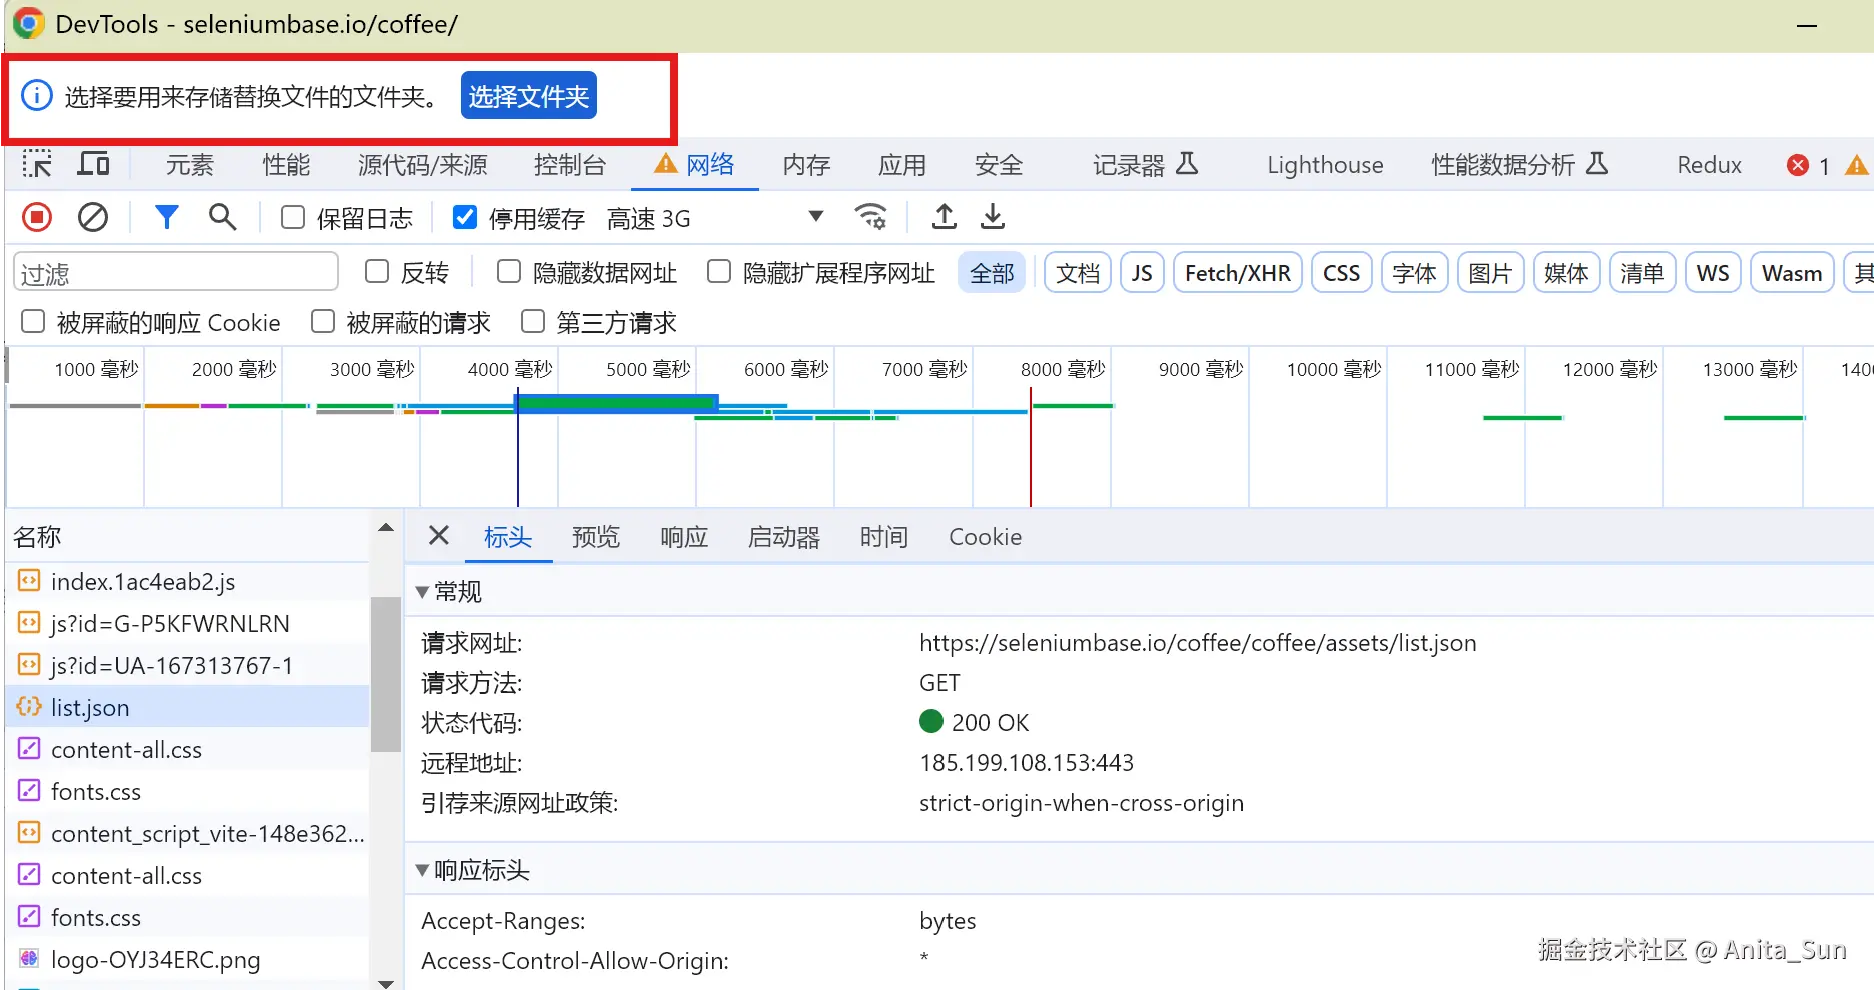The height and width of the screenshot is (990, 1874).
Task: Click the network tab warning triangle icon
Action: click(x=665, y=164)
